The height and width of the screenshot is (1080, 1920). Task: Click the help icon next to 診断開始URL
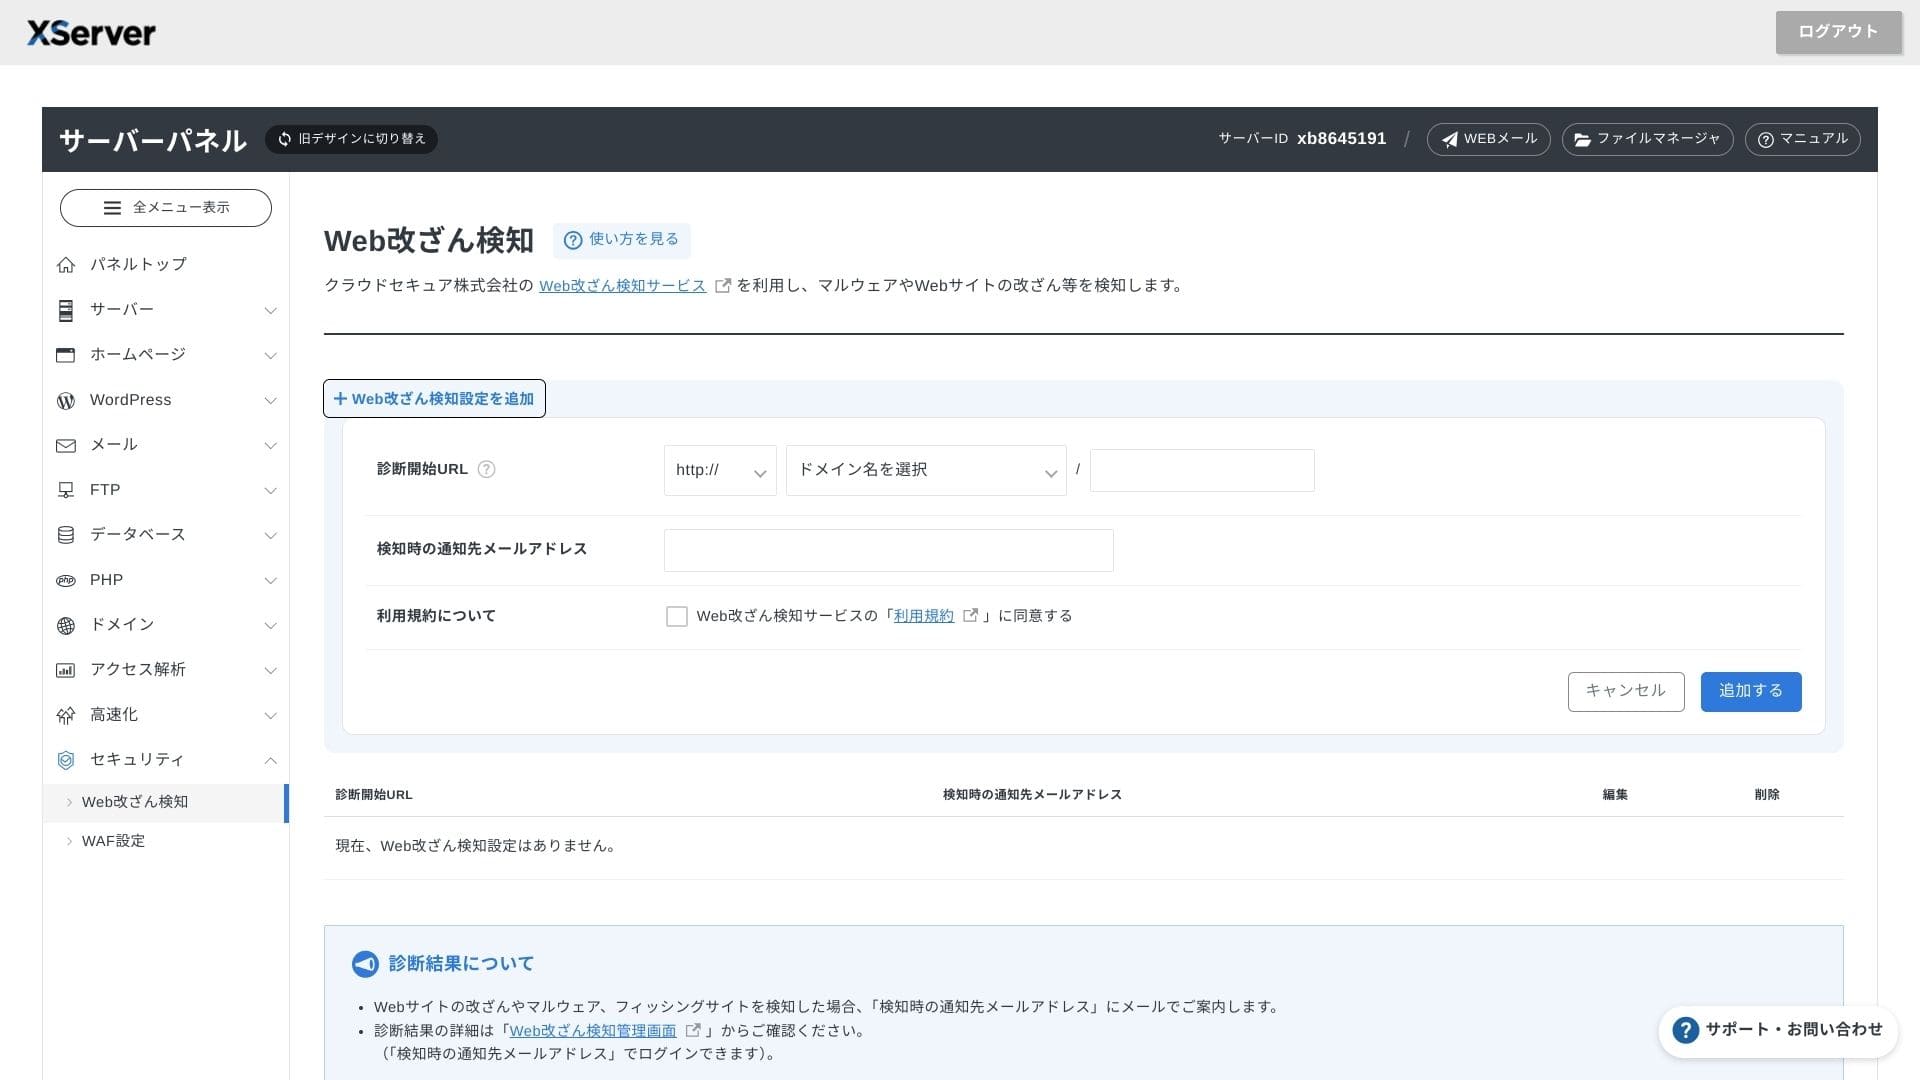(x=486, y=469)
